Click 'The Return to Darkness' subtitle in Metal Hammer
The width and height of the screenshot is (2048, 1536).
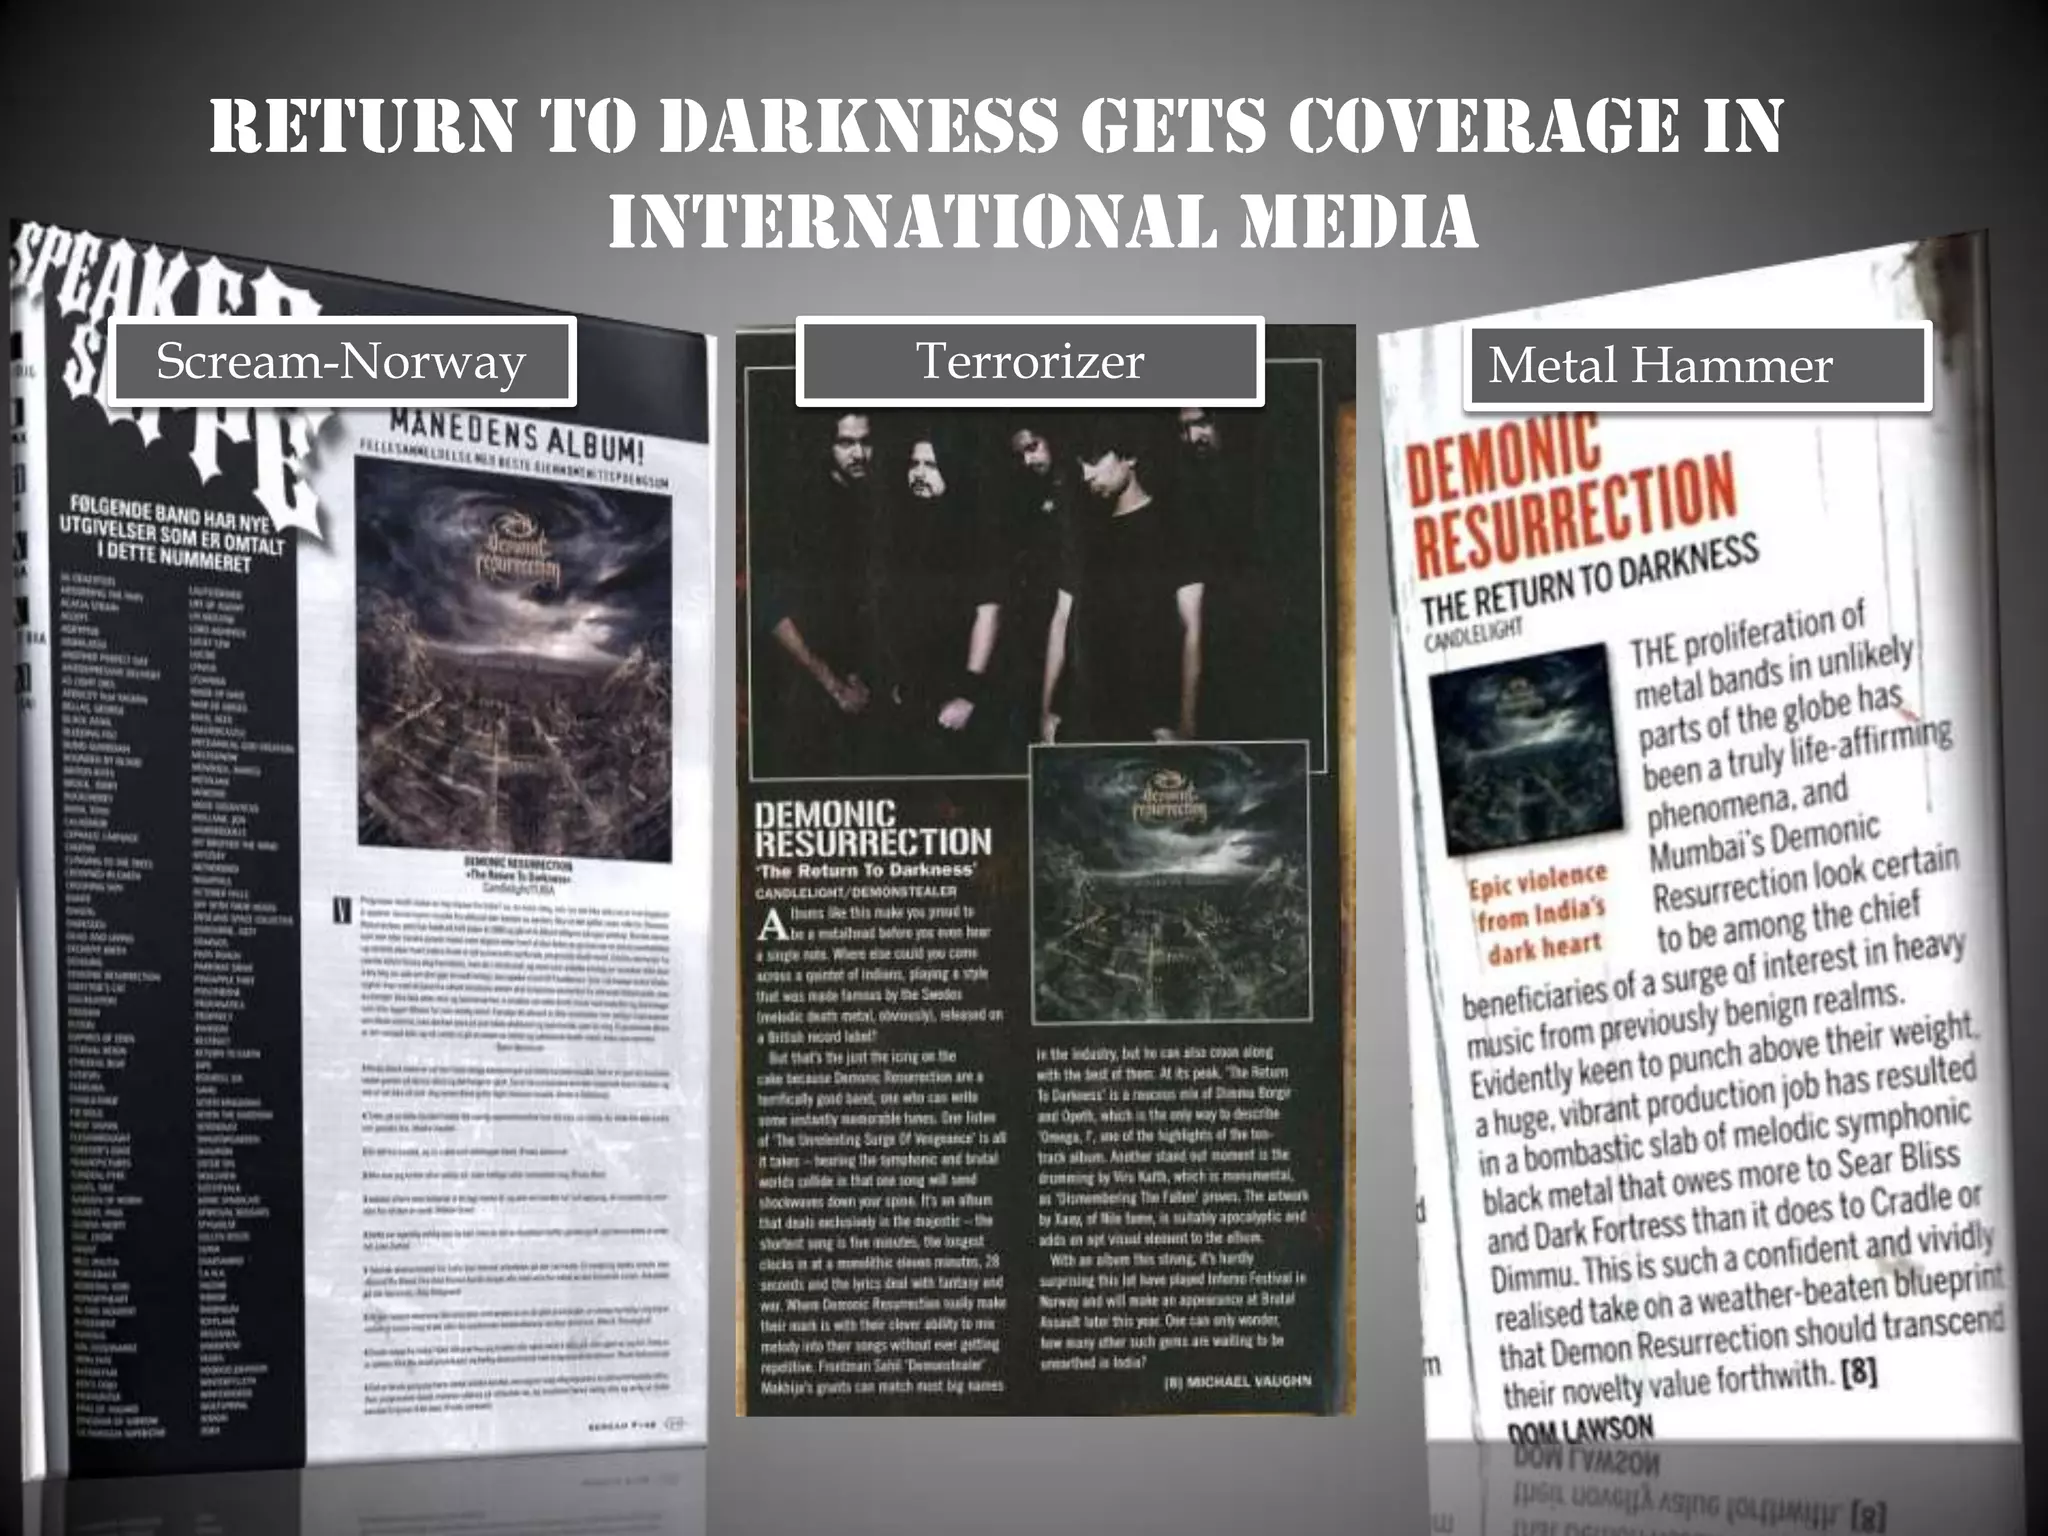(1590, 578)
